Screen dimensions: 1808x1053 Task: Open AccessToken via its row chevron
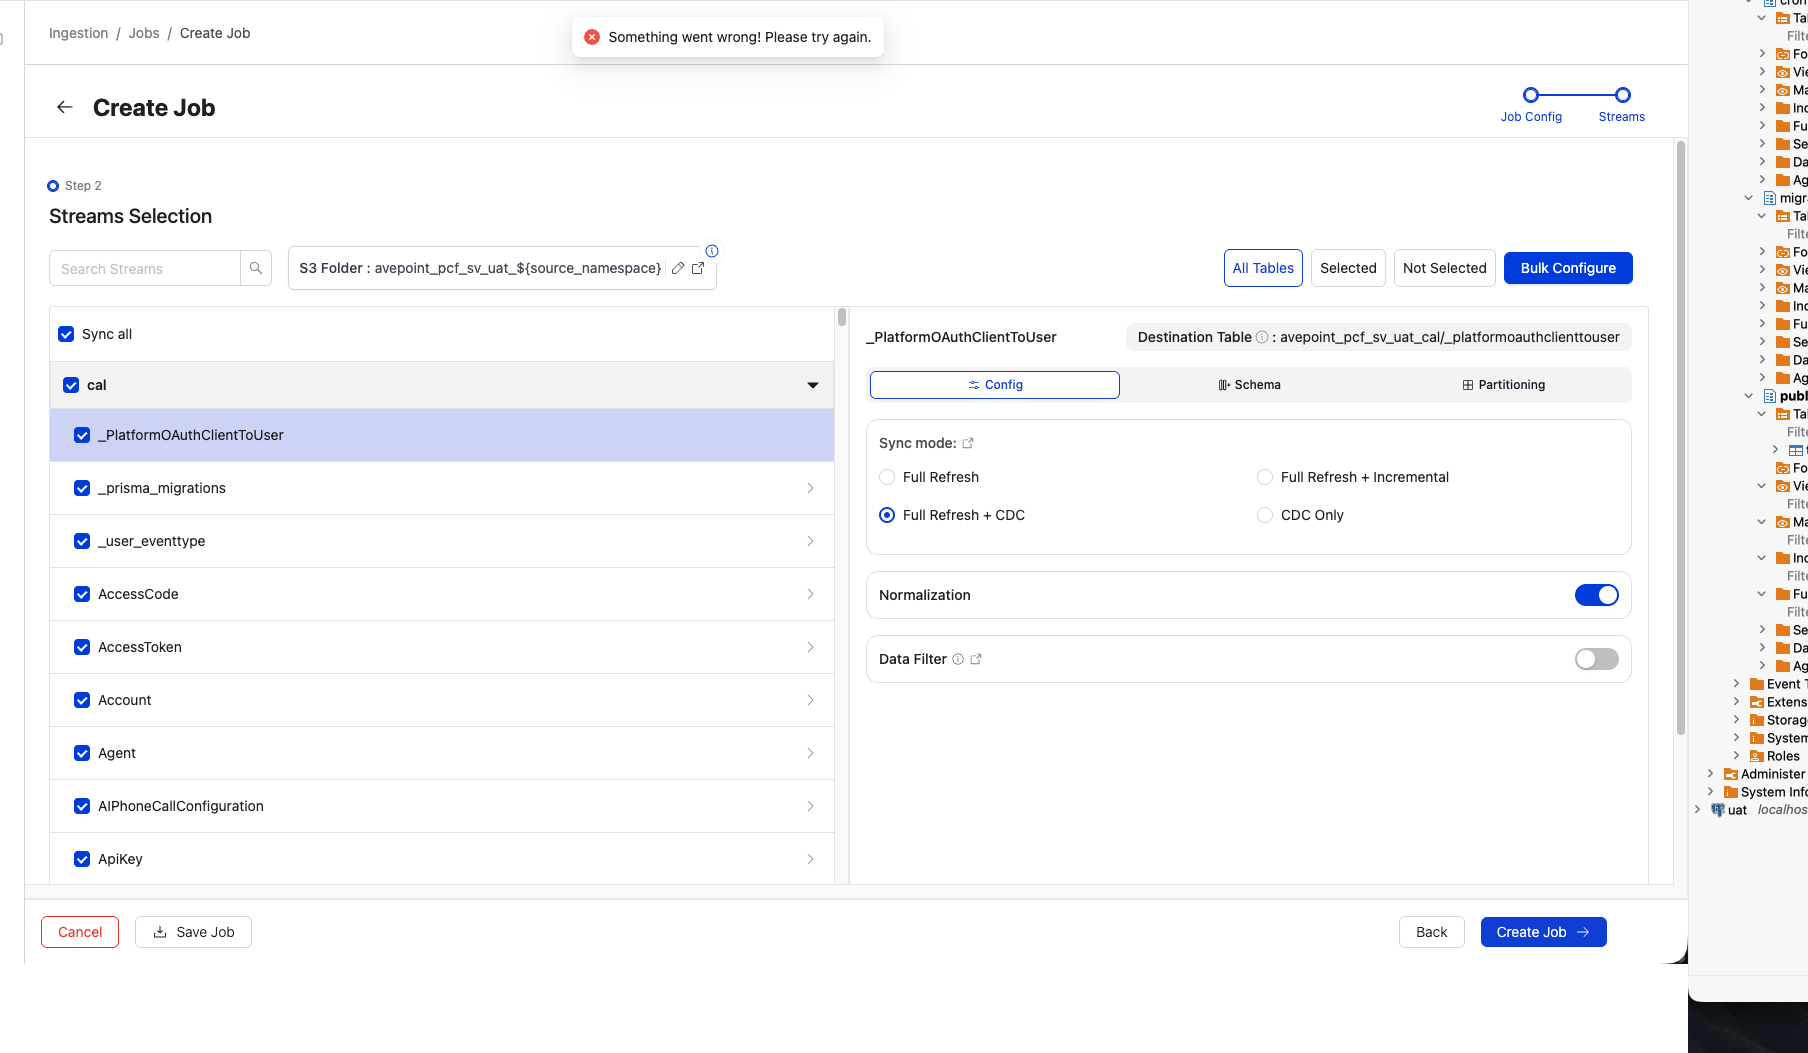click(810, 647)
